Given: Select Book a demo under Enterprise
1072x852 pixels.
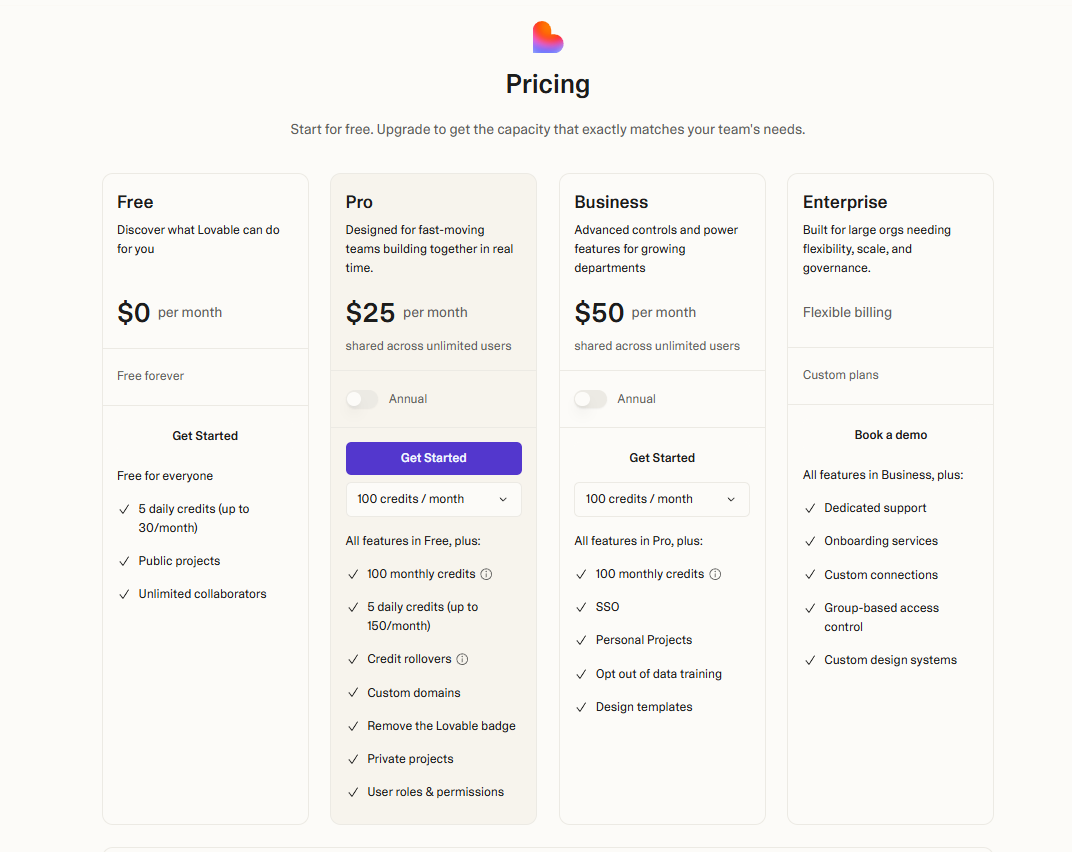Looking at the screenshot, I should (x=889, y=435).
